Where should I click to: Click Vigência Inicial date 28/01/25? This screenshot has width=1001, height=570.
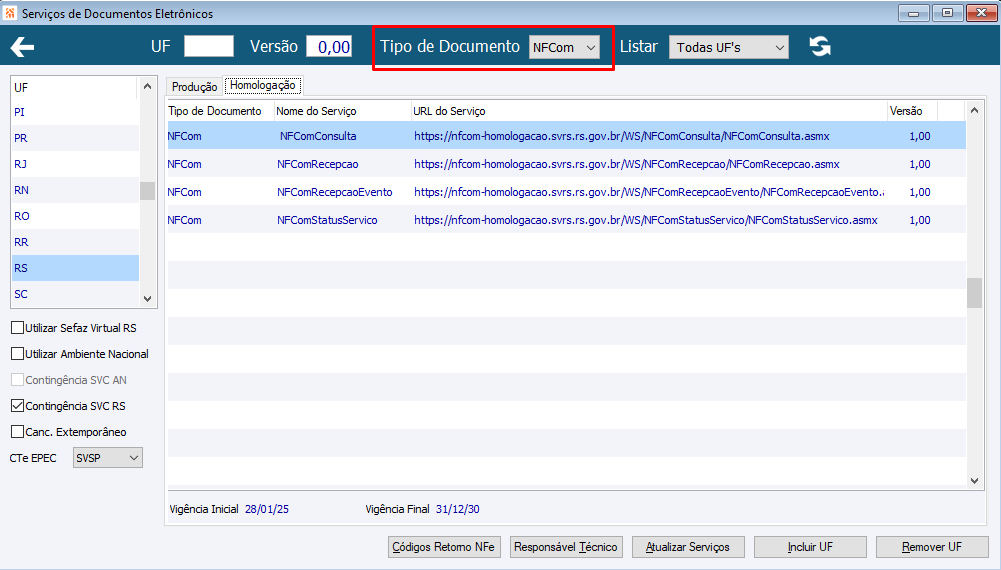pos(267,509)
